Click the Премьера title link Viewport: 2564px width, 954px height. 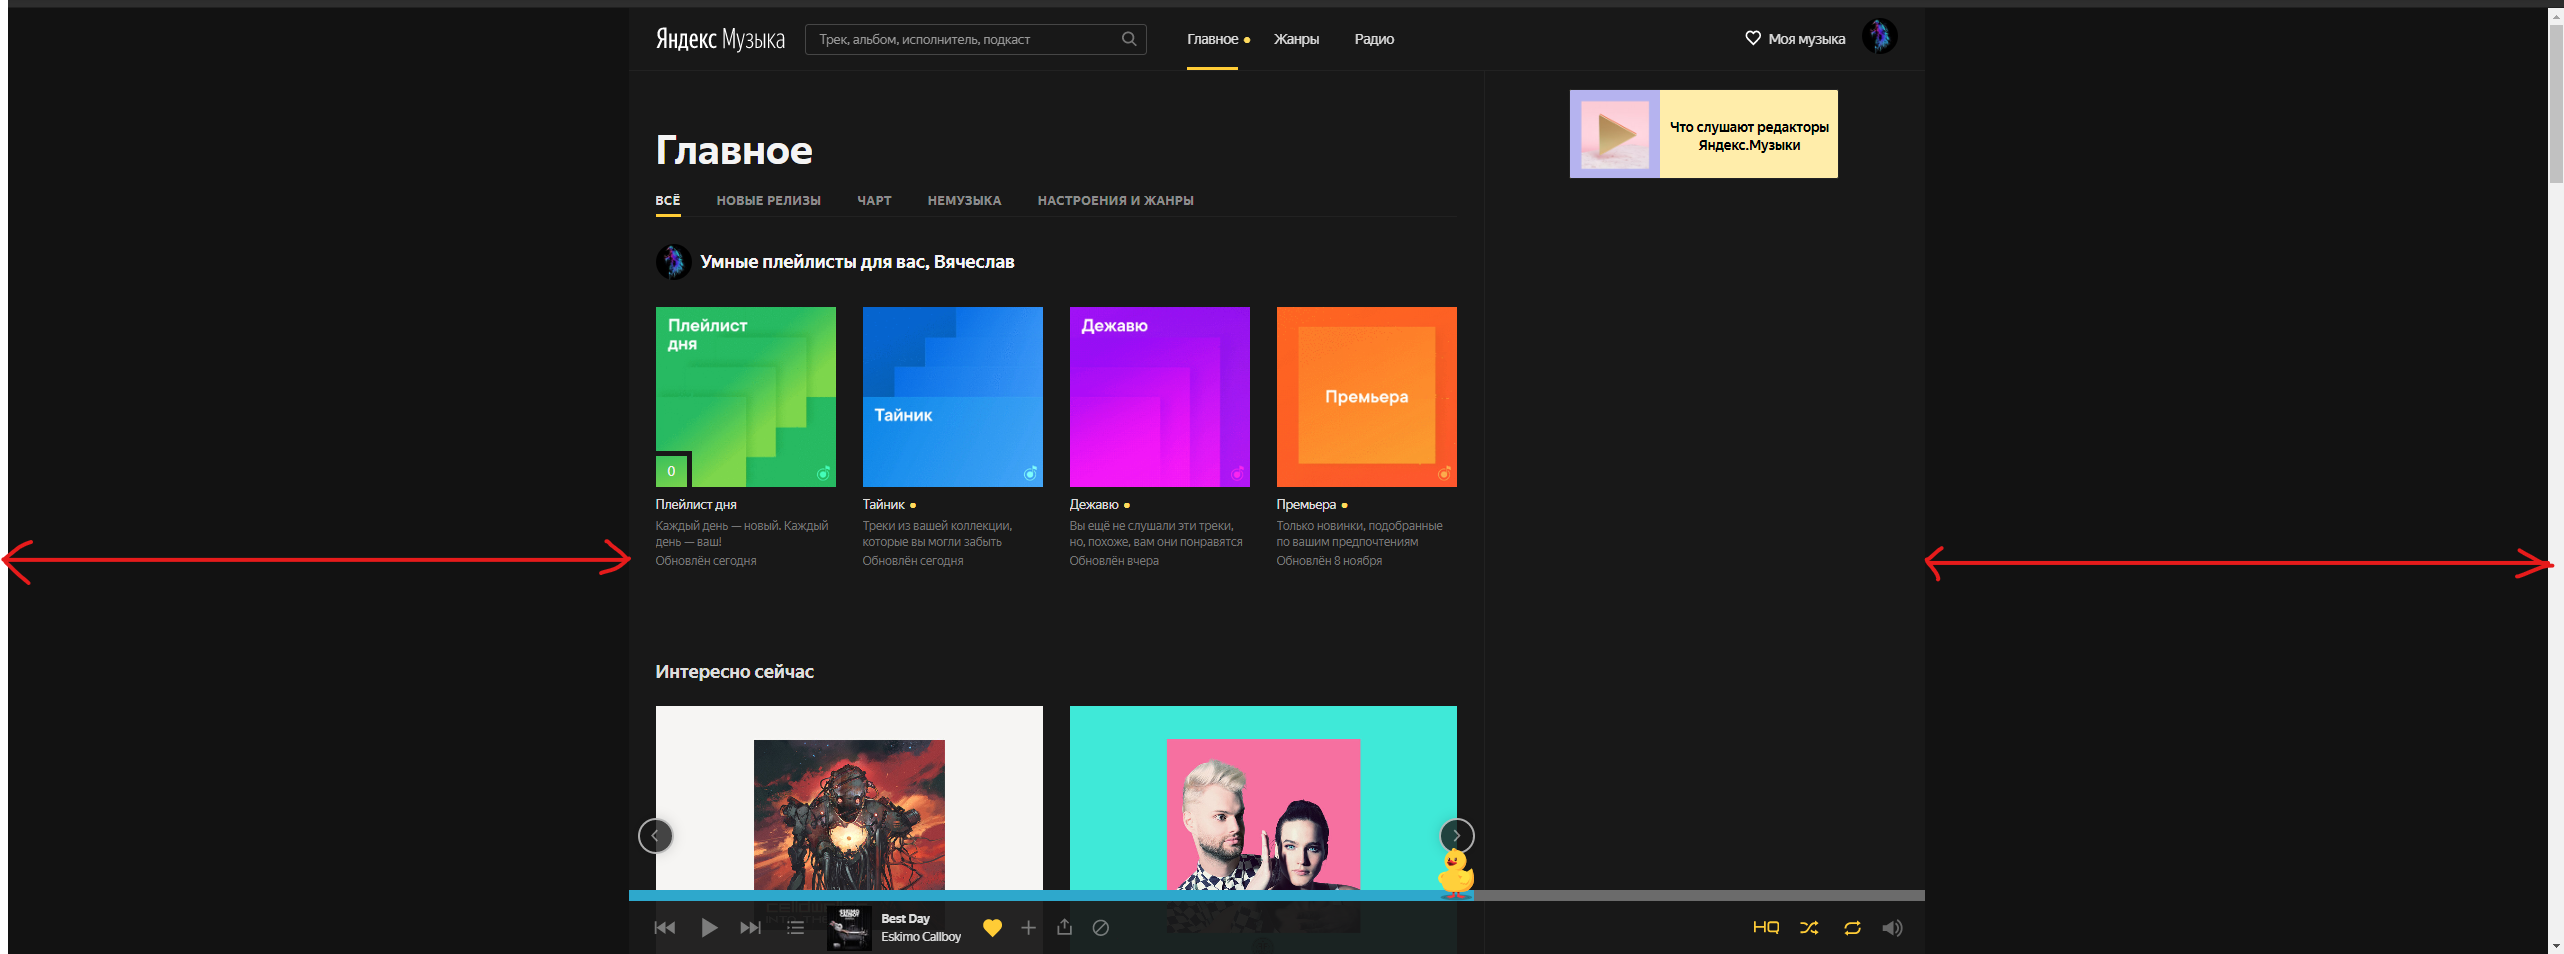click(x=1306, y=504)
